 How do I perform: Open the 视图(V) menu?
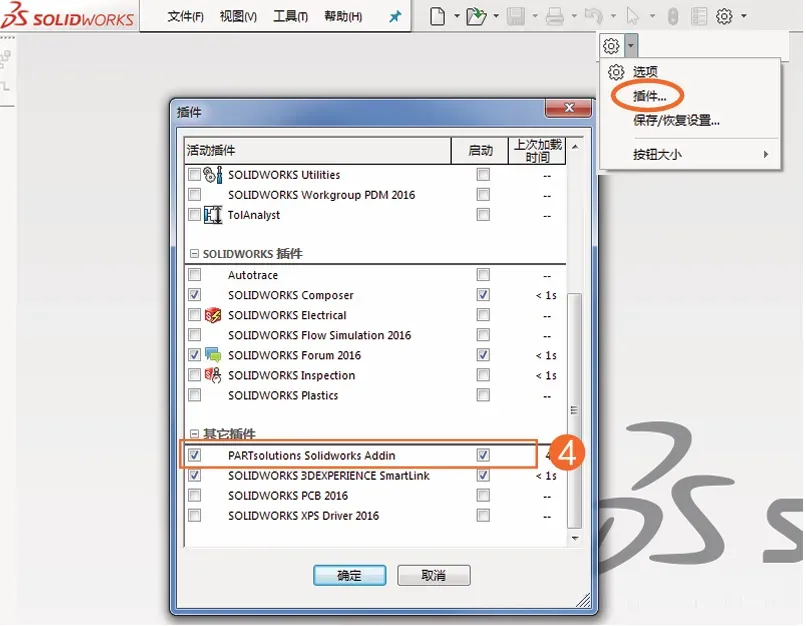[238, 16]
